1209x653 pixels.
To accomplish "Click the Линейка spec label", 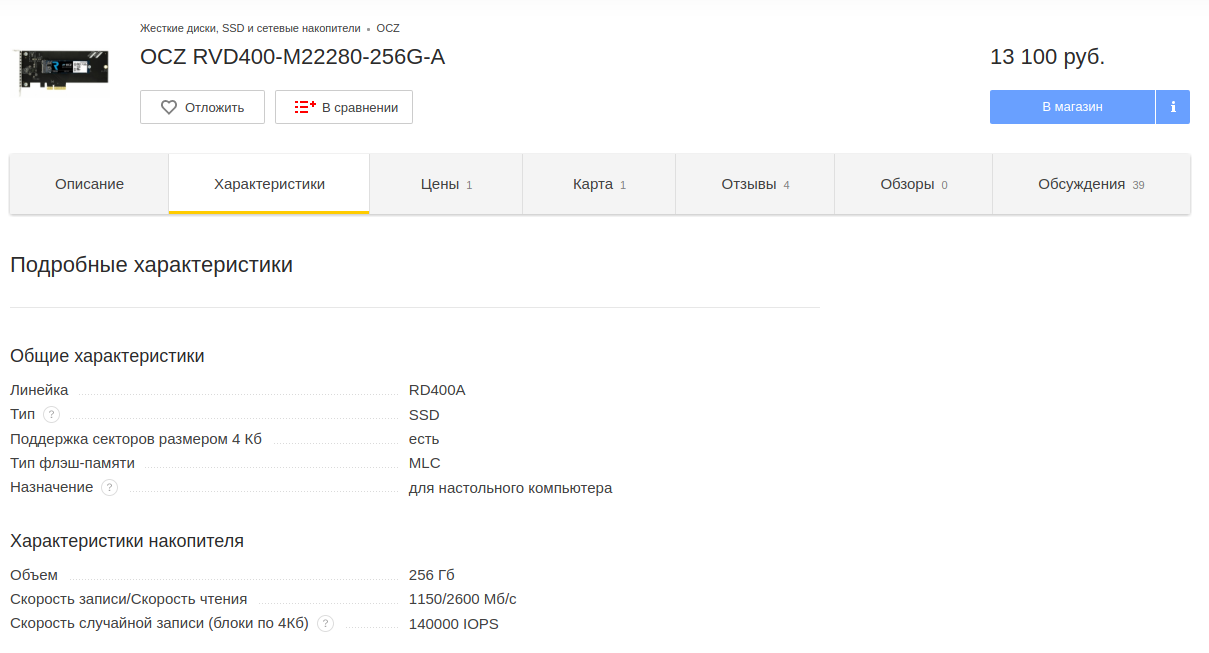I will tap(39, 390).
